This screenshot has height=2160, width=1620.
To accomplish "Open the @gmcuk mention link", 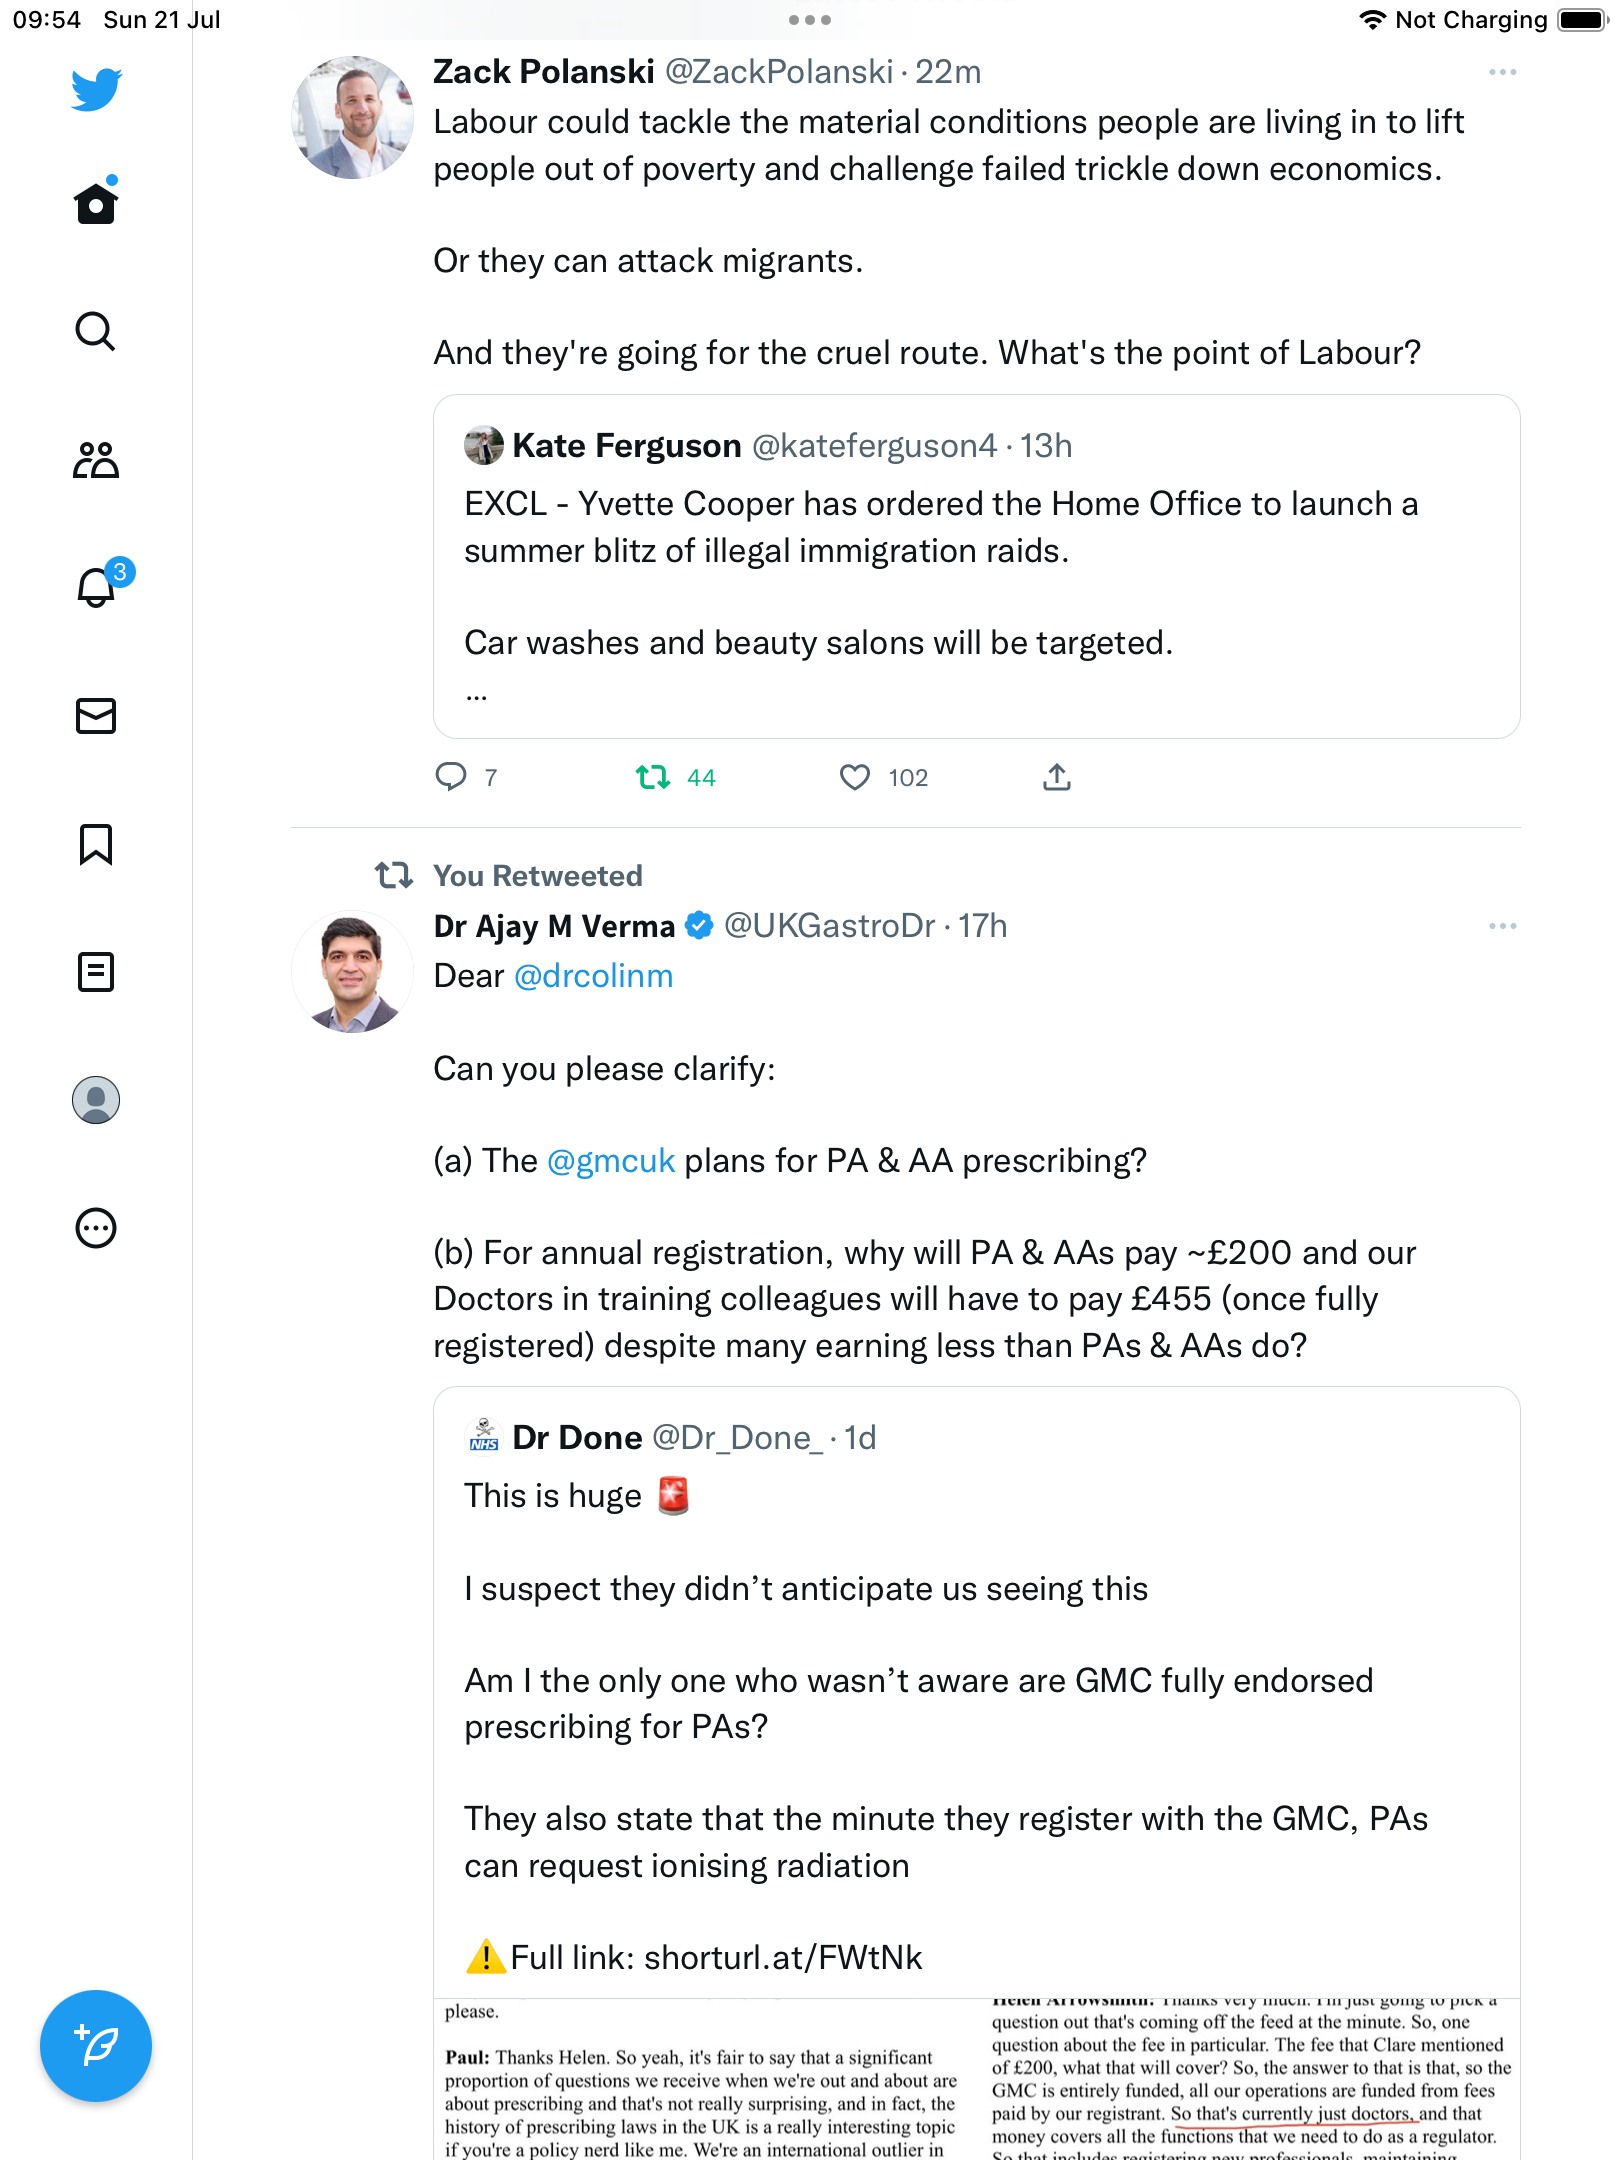I will [611, 1161].
